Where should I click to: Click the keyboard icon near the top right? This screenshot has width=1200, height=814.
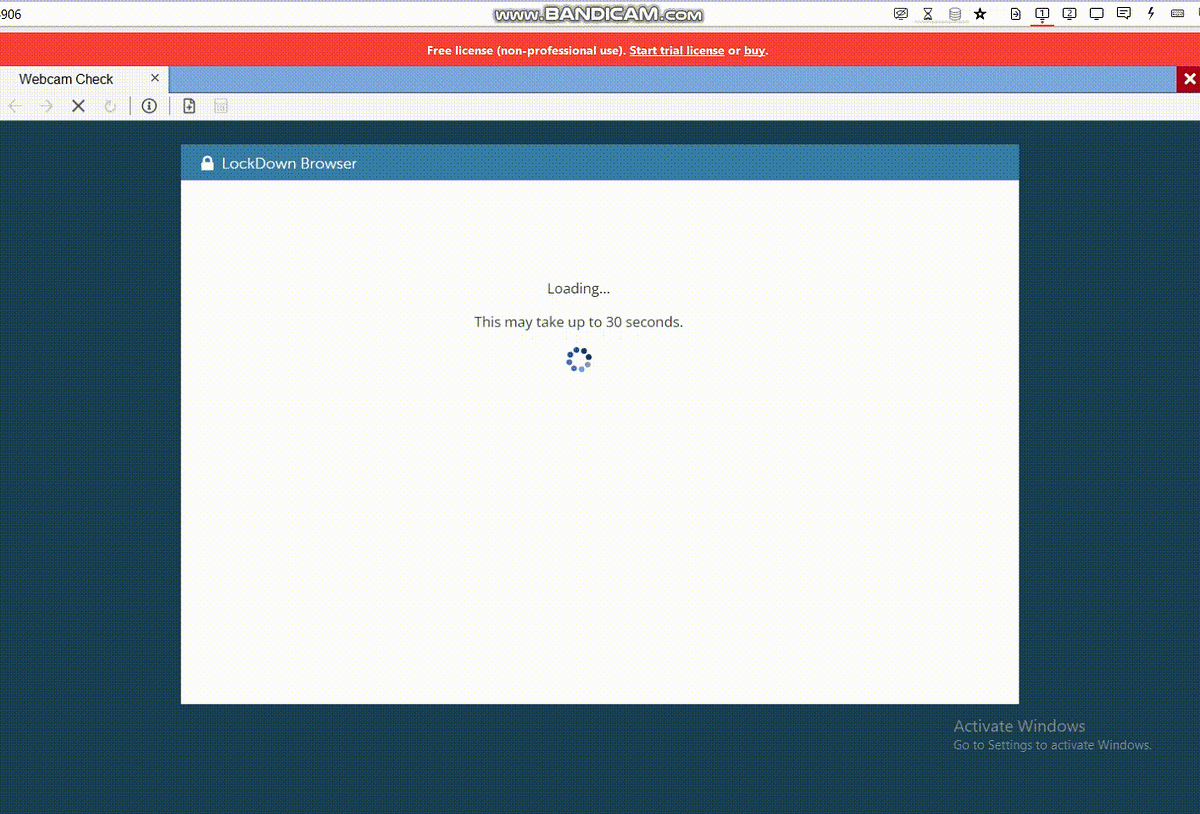pos(1178,13)
